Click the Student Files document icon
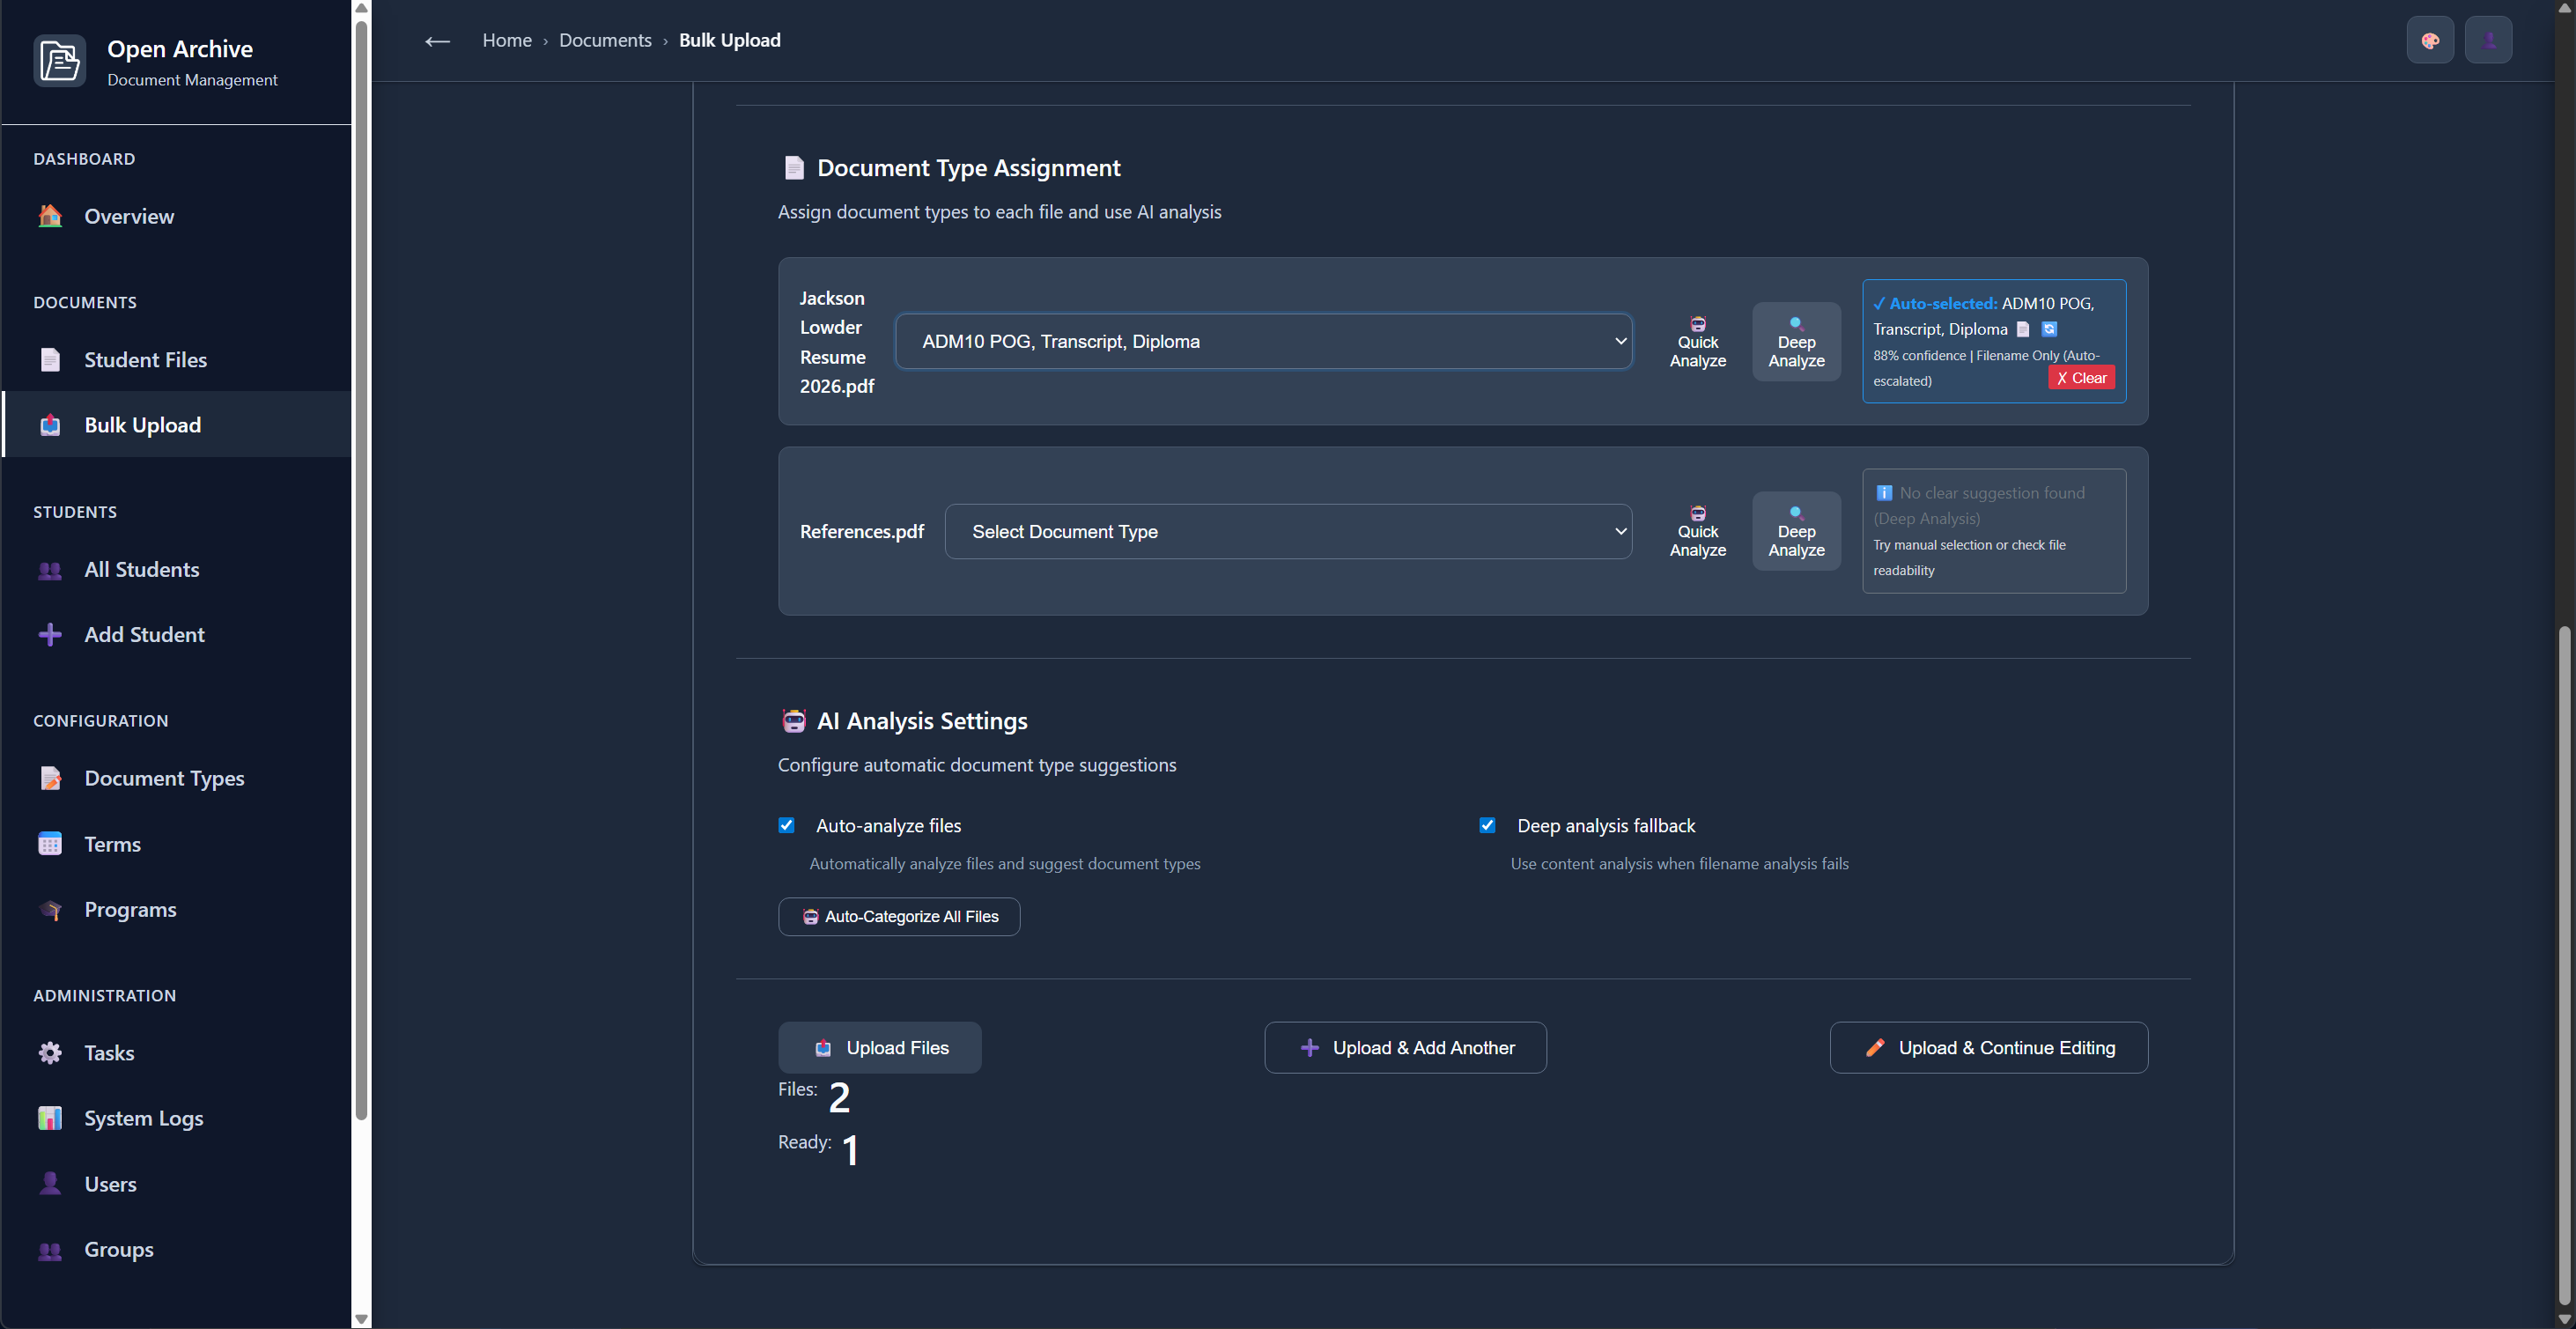The image size is (2576, 1329). (x=50, y=360)
